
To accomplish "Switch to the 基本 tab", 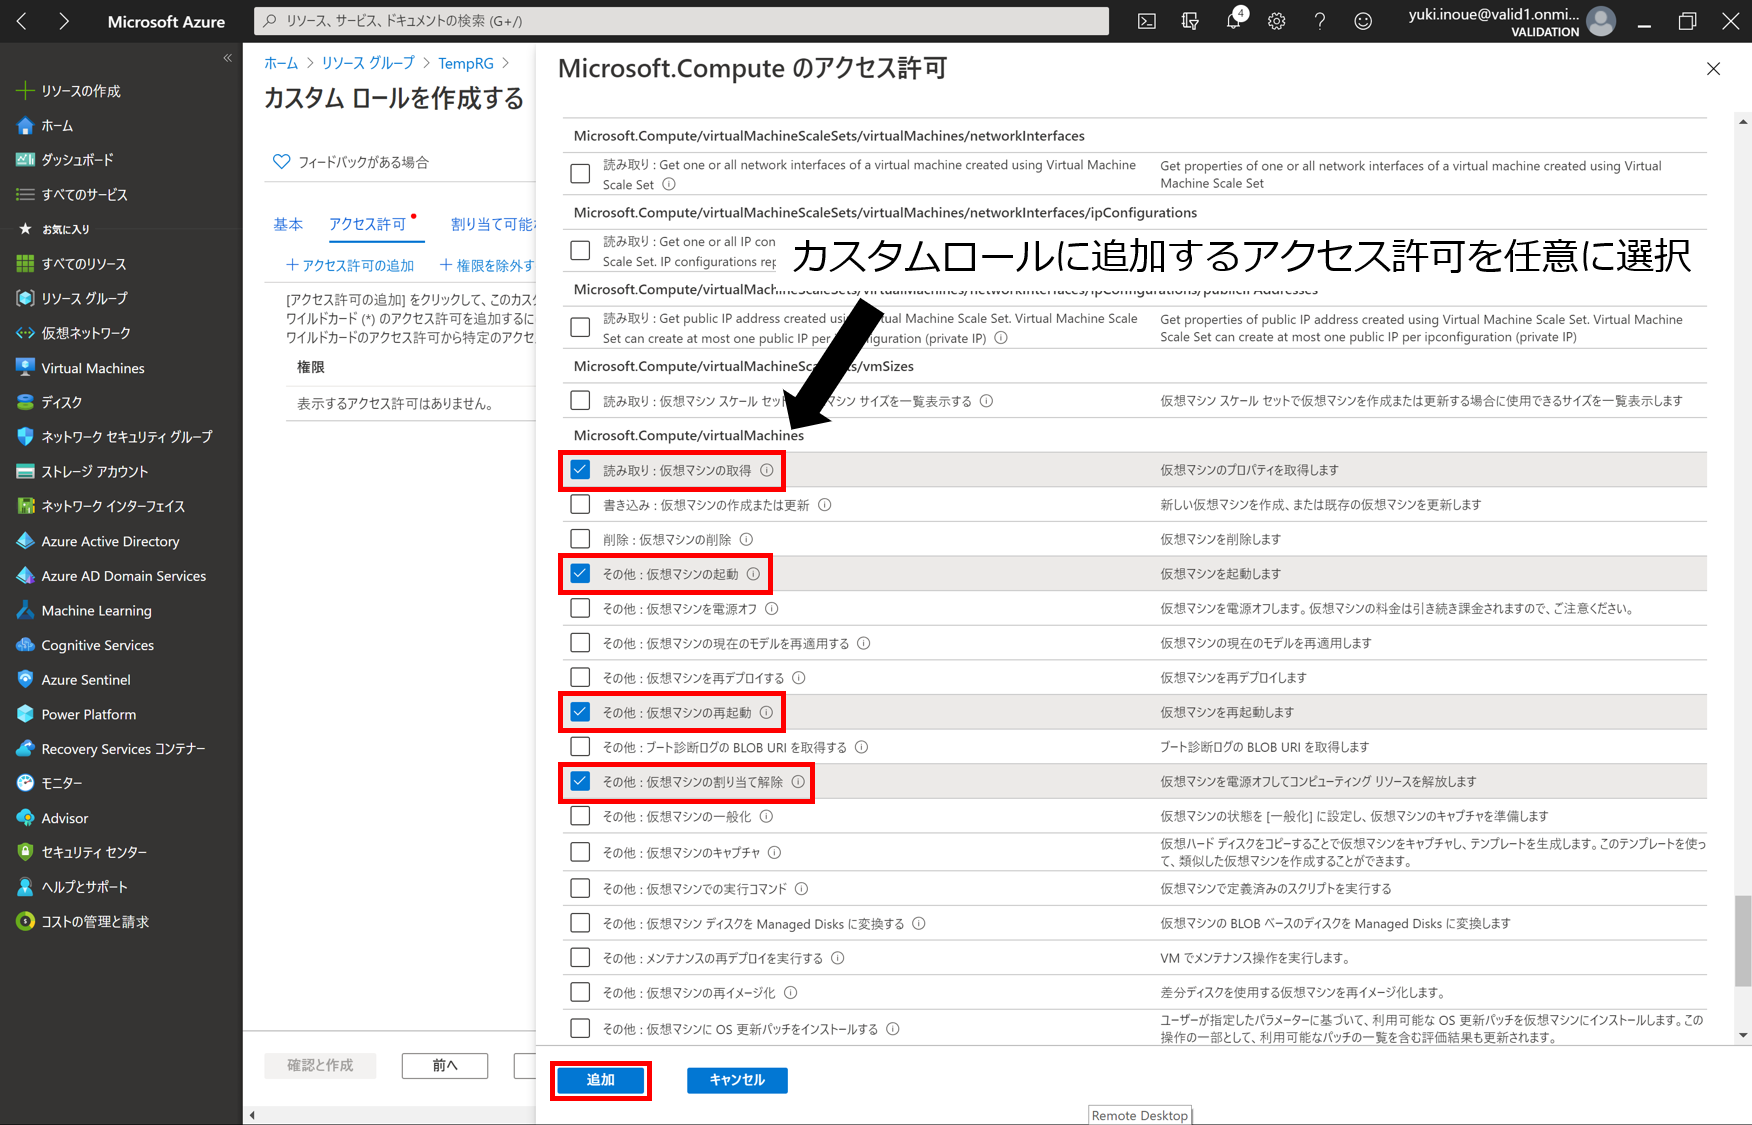I will point(288,224).
